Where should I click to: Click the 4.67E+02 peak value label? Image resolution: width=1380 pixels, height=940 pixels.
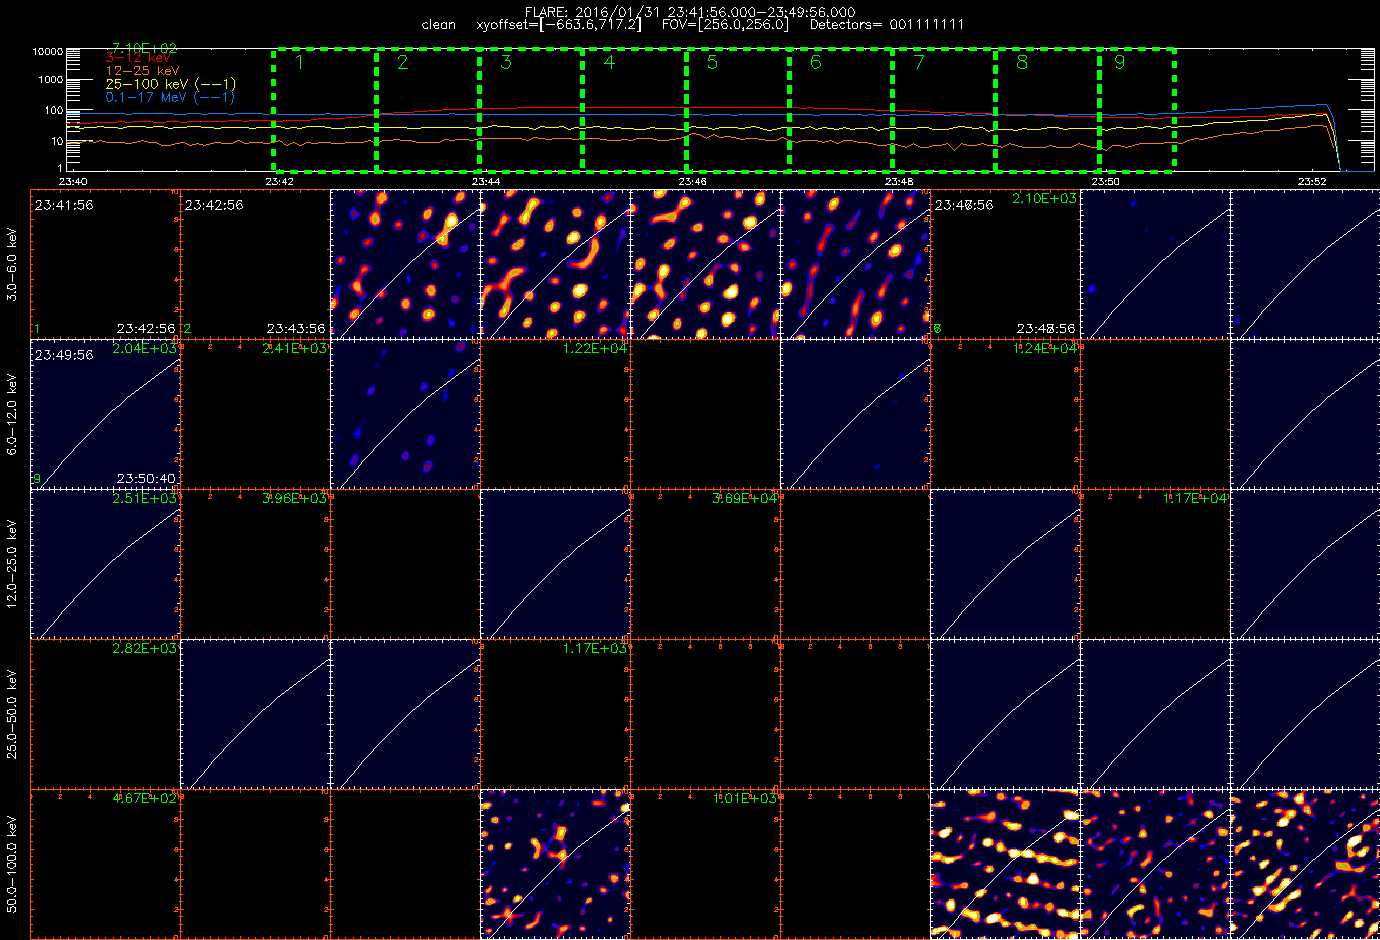tap(145, 799)
